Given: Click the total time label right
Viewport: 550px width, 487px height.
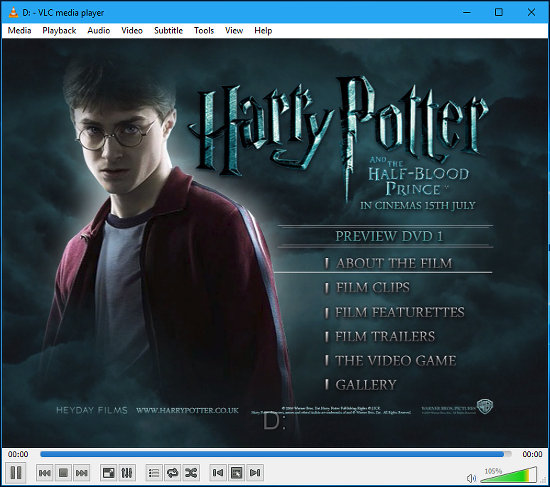Looking at the screenshot, I should 532,454.
